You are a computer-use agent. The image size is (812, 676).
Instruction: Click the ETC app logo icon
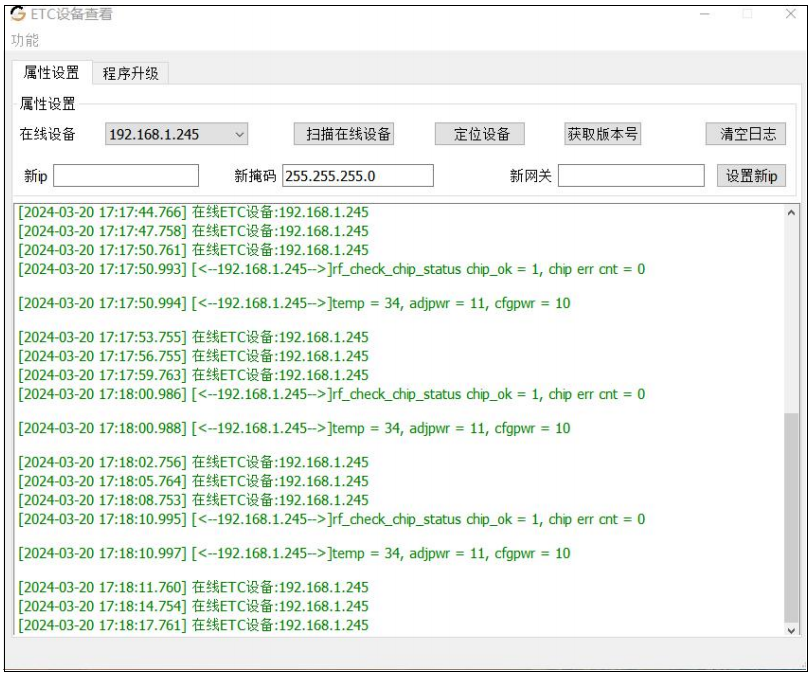(18, 14)
